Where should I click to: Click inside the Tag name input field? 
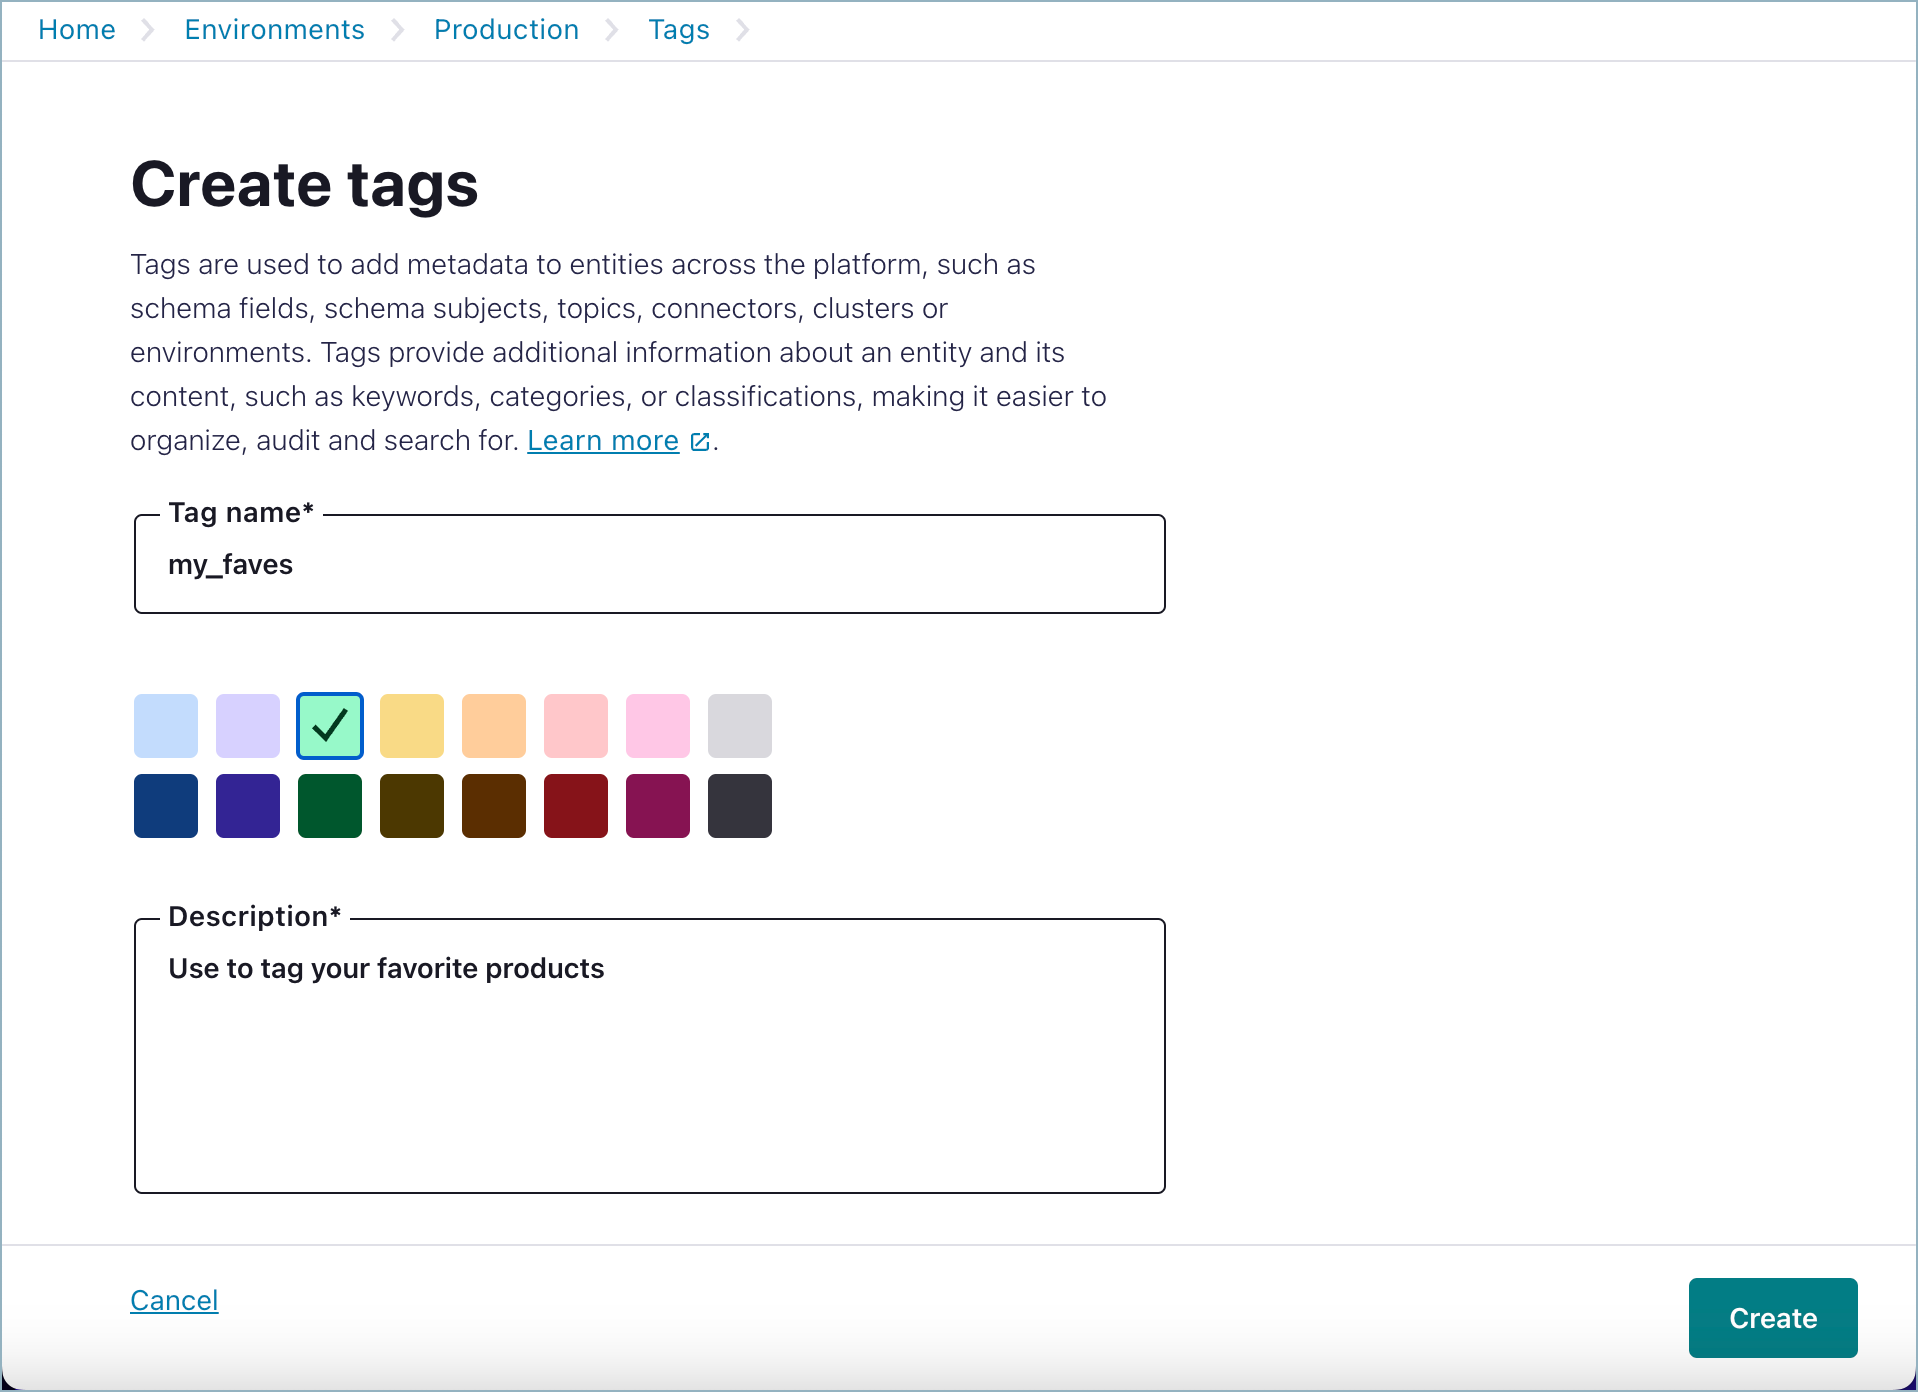pyautogui.click(x=649, y=563)
